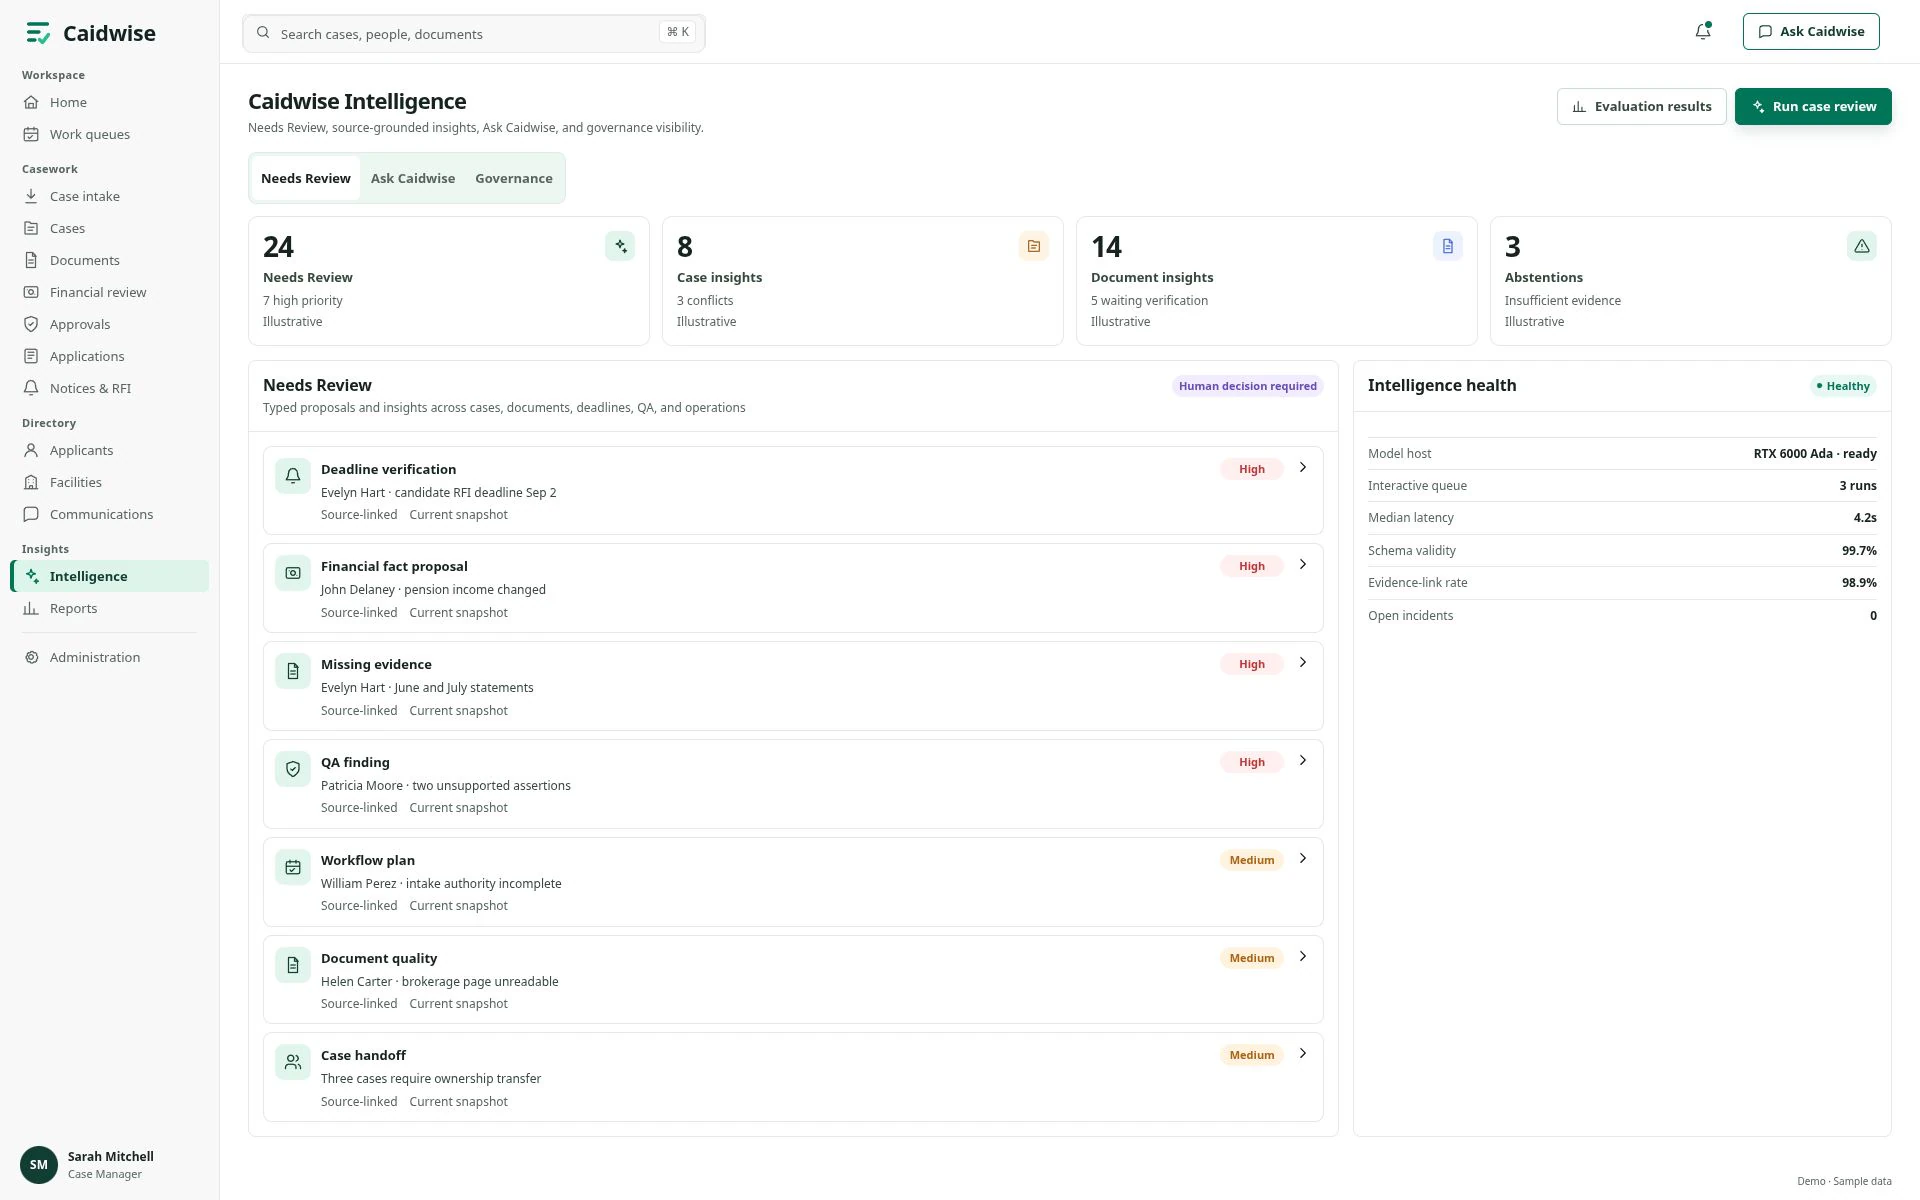1920x1200 pixels.
Task: Click the folder icon on Case insights card
Action: click(x=1034, y=246)
